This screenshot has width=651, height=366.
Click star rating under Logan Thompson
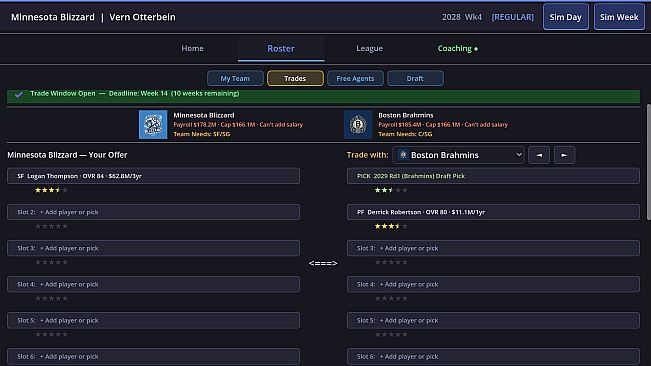51,190
